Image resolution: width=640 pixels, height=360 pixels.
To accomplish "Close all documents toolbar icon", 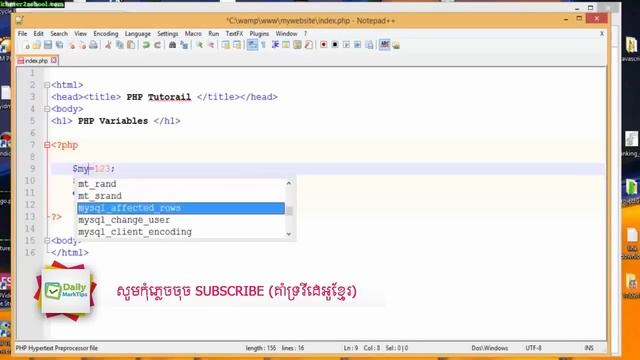I will 82,45.
